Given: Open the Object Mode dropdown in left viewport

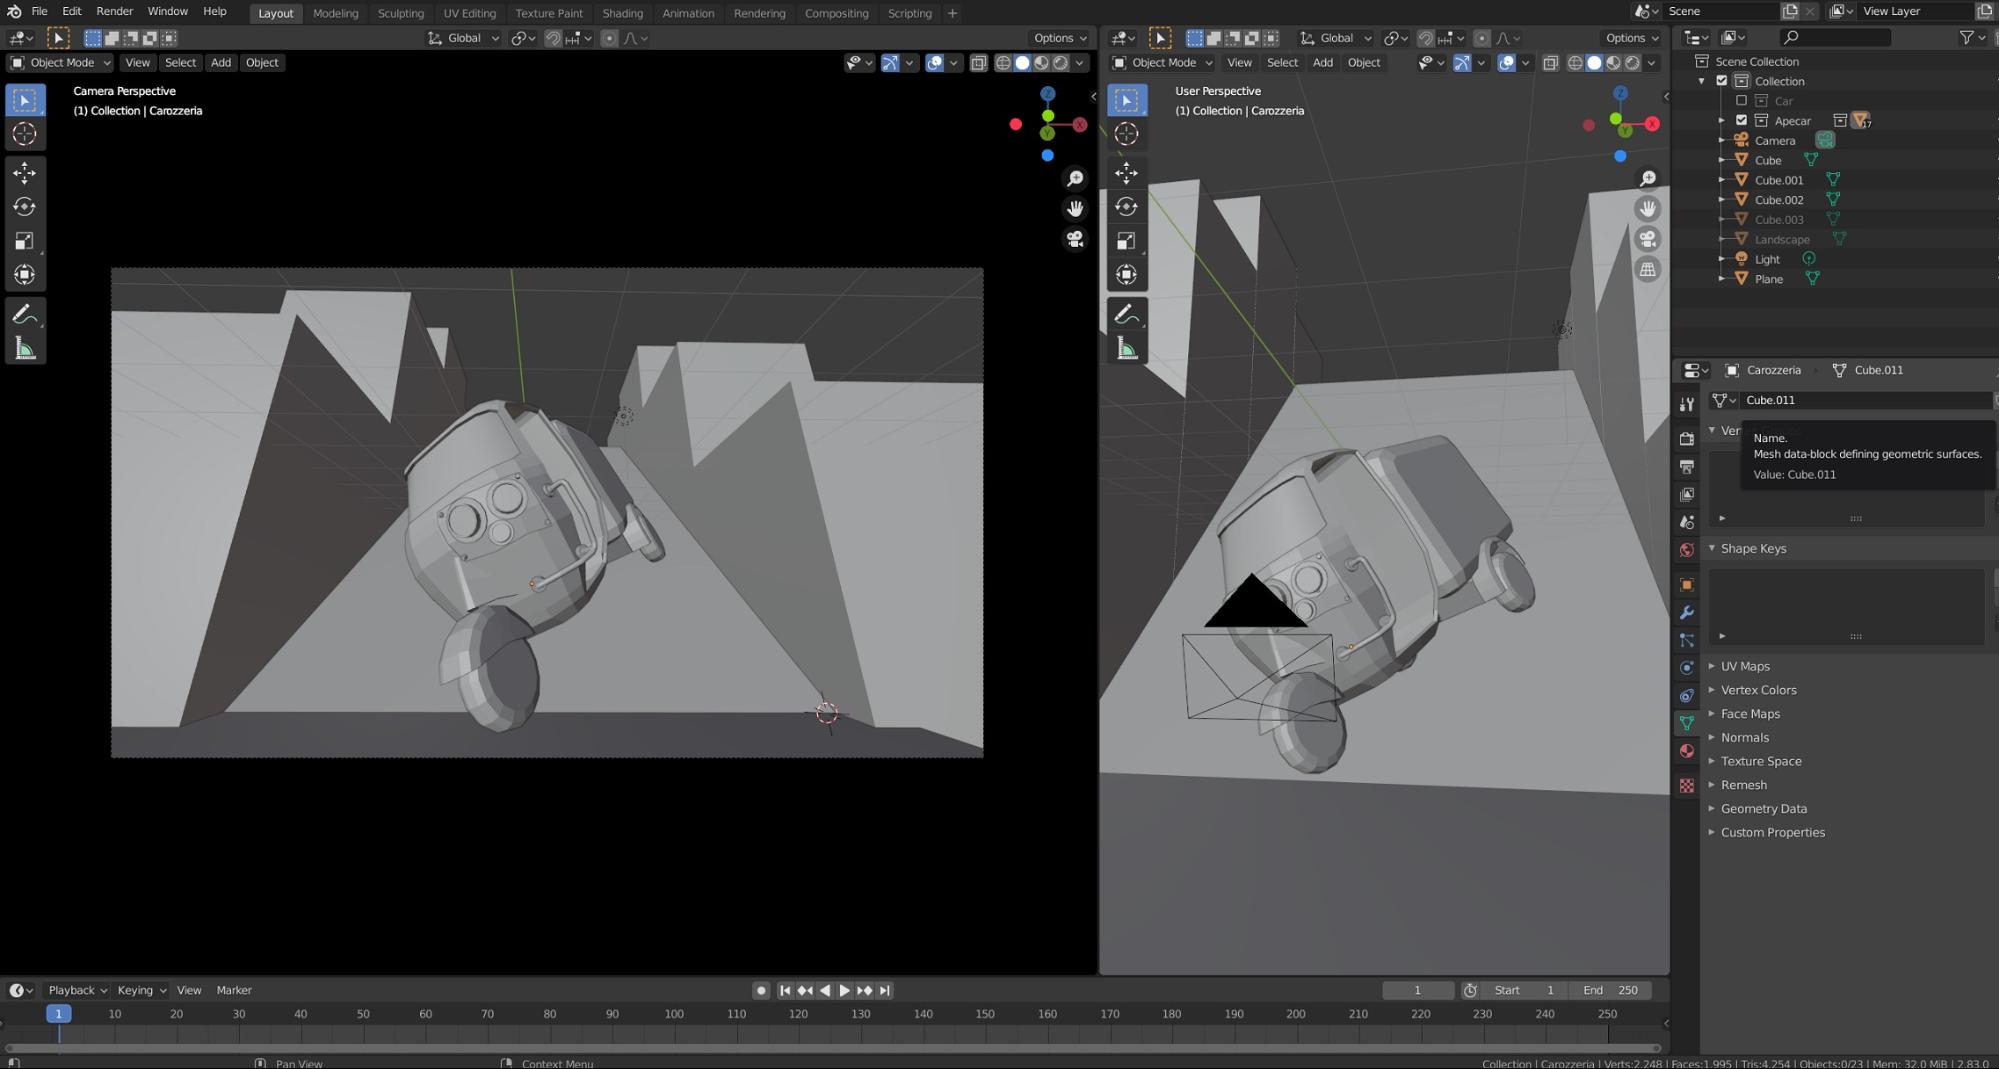Looking at the screenshot, I should pyautogui.click(x=61, y=62).
